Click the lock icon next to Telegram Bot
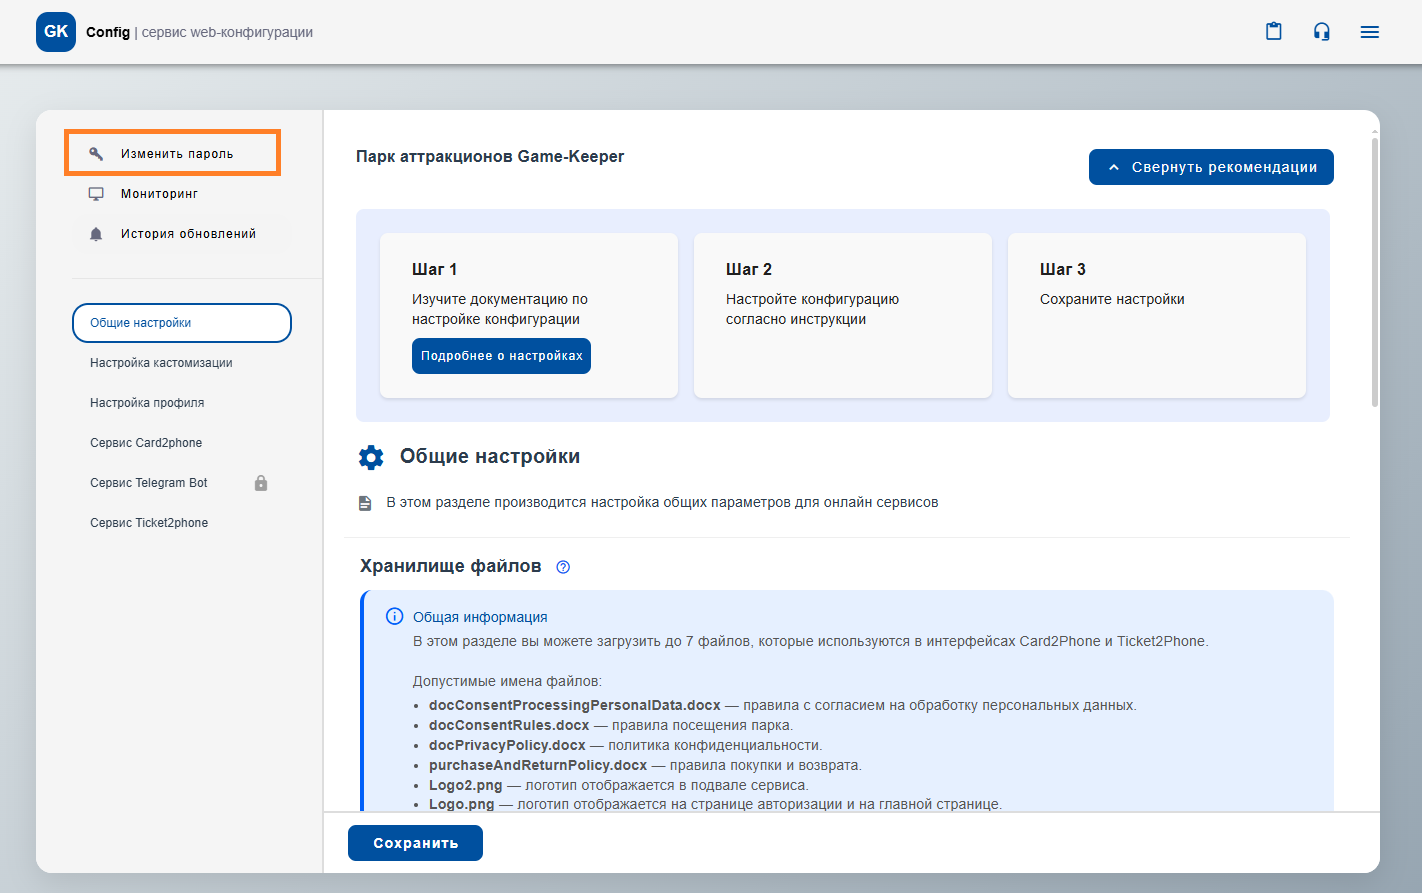1422x893 pixels. click(x=261, y=483)
